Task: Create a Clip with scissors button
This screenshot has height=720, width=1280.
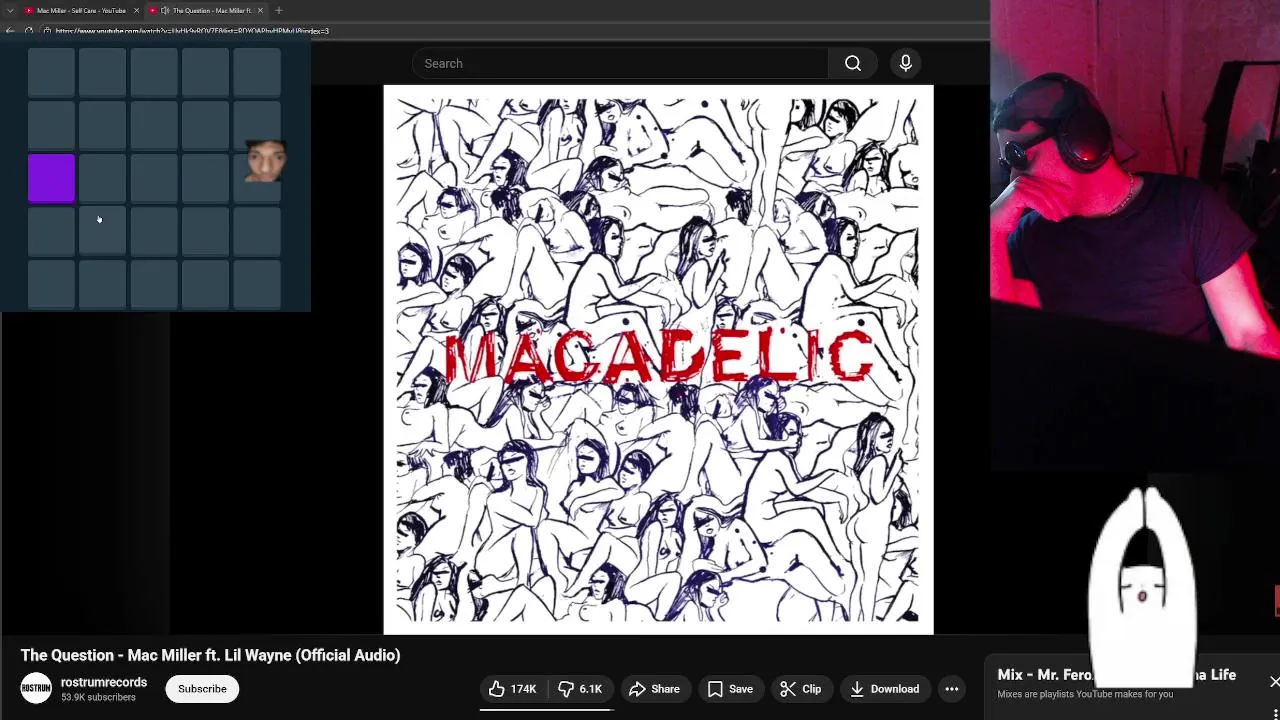Action: pyautogui.click(x=800, y=689)
